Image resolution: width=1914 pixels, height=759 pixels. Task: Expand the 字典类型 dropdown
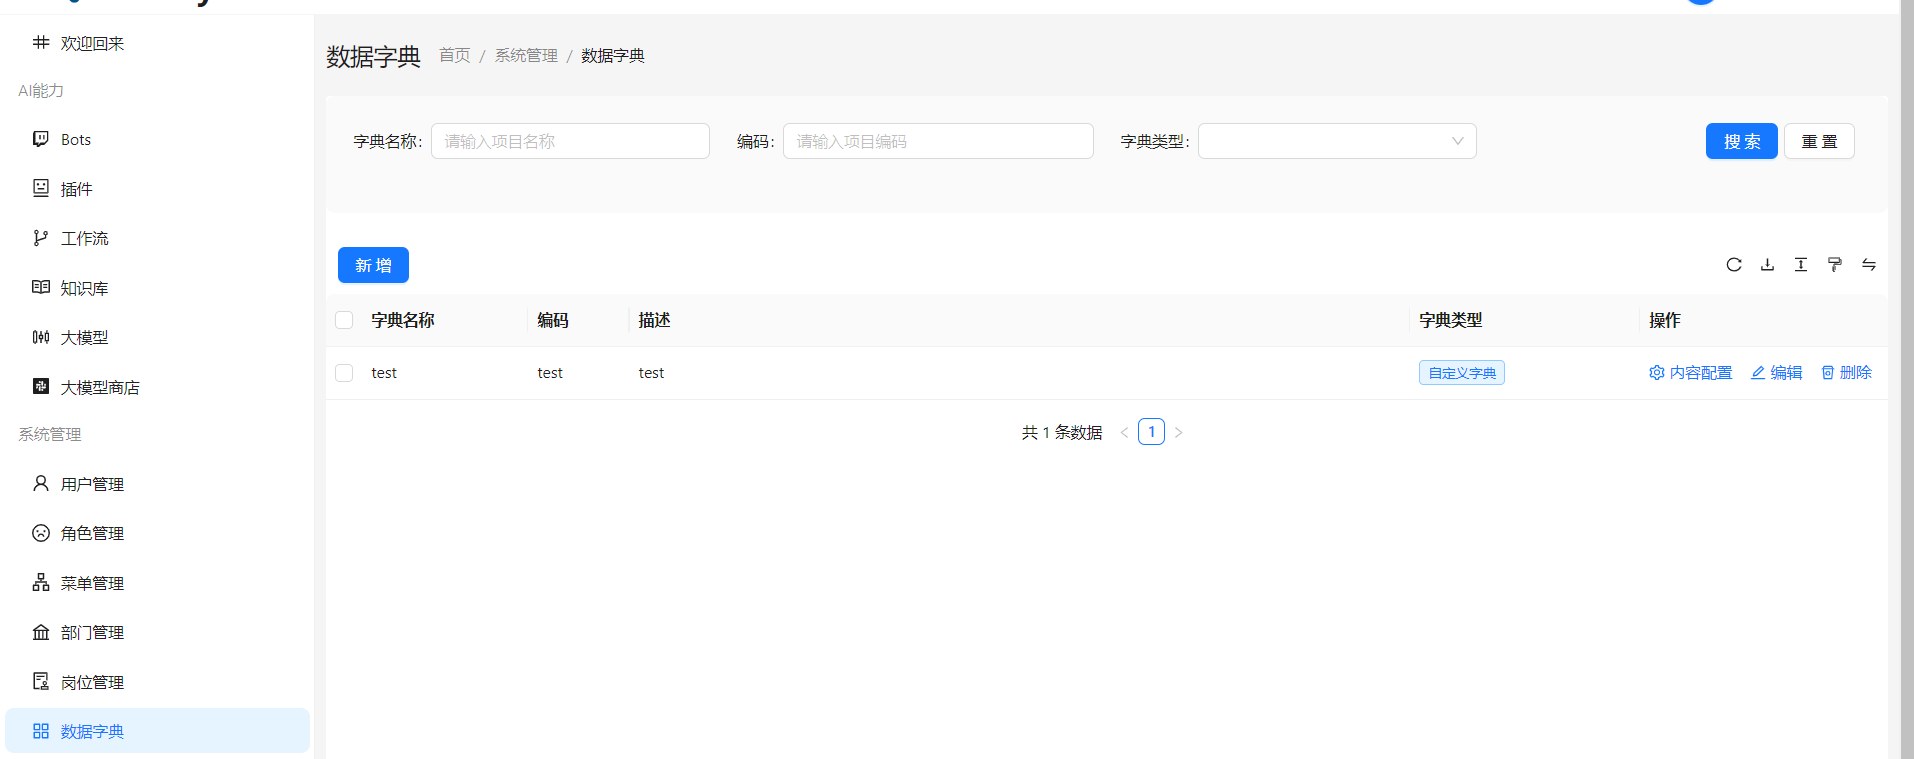pos(1336,141)
